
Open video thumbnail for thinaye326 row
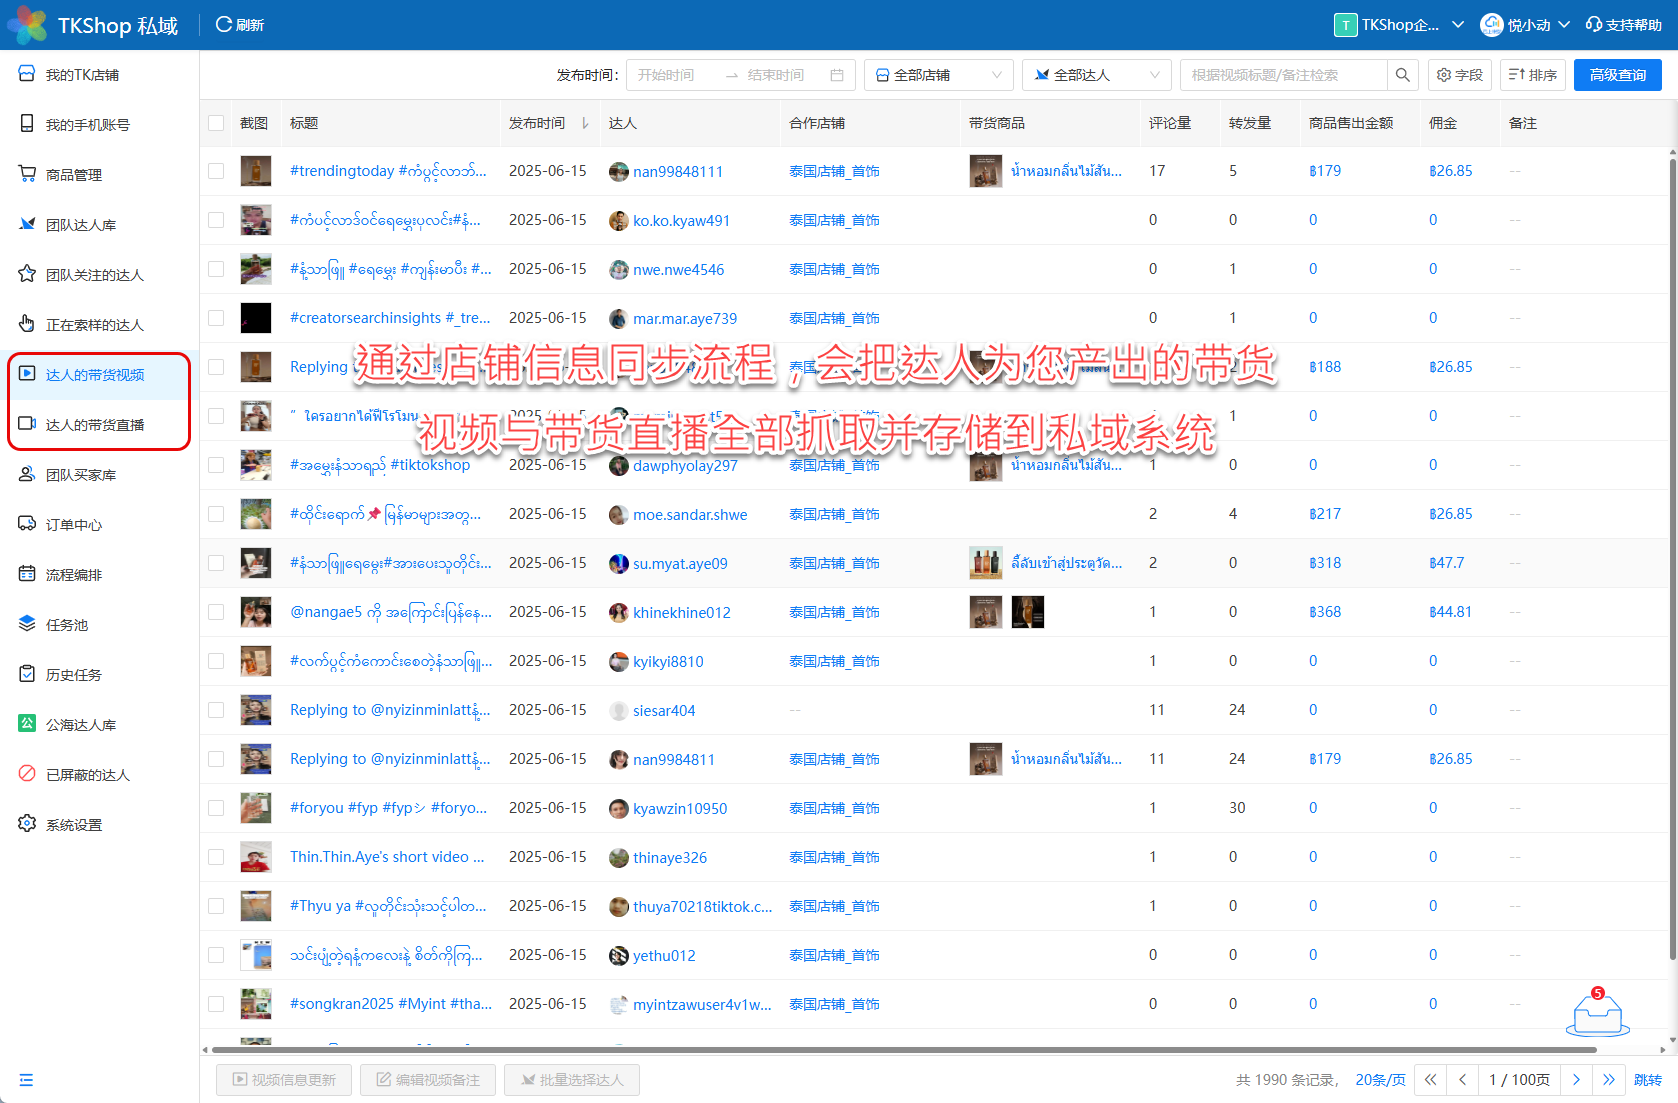point(256,857)
